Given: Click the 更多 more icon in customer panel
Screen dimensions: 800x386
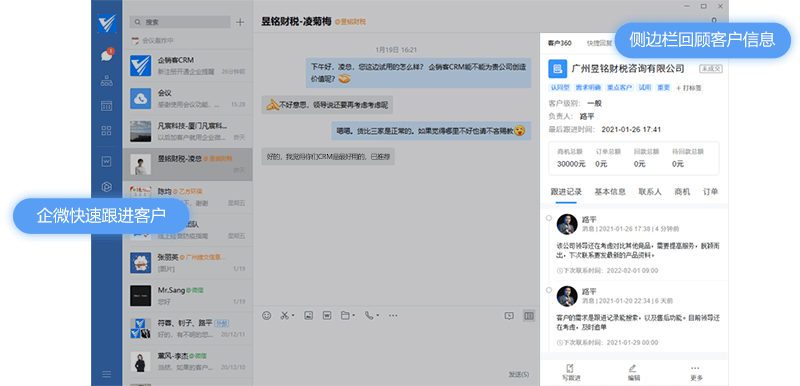Looking at the screenshot, I should click(x=696, y=372).
